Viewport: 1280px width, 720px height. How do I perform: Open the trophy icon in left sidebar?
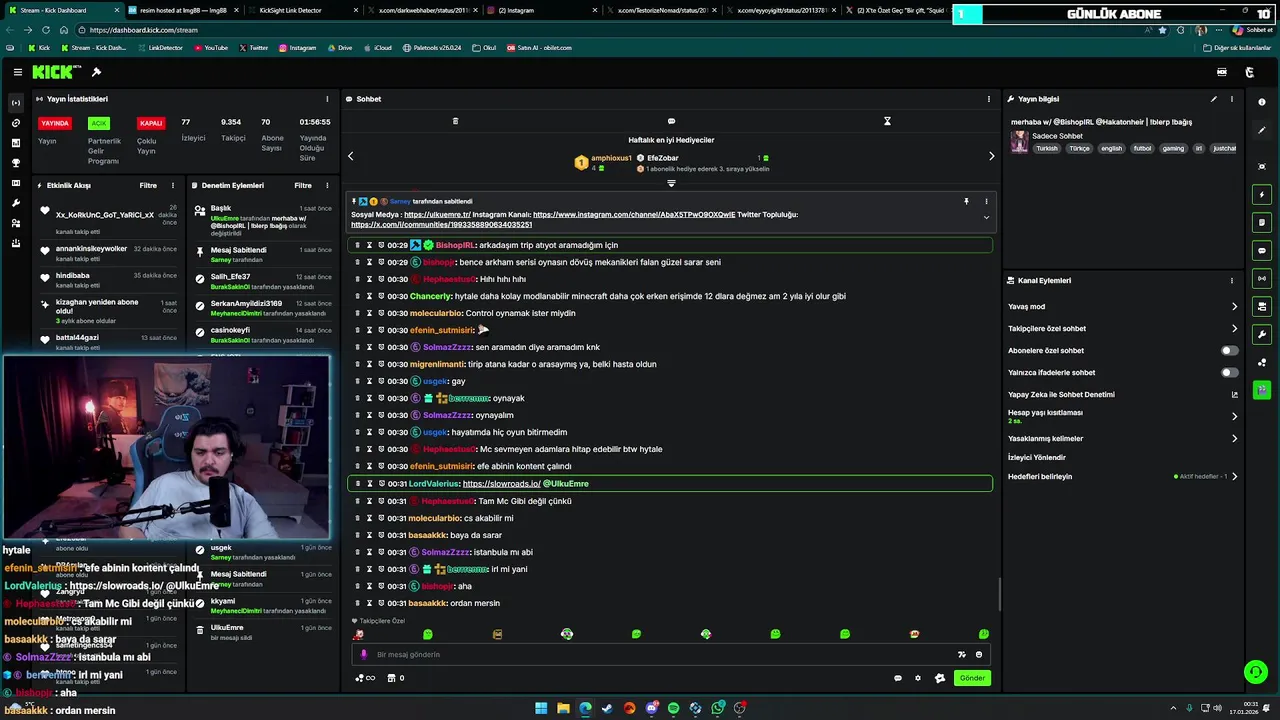point(15,163)
